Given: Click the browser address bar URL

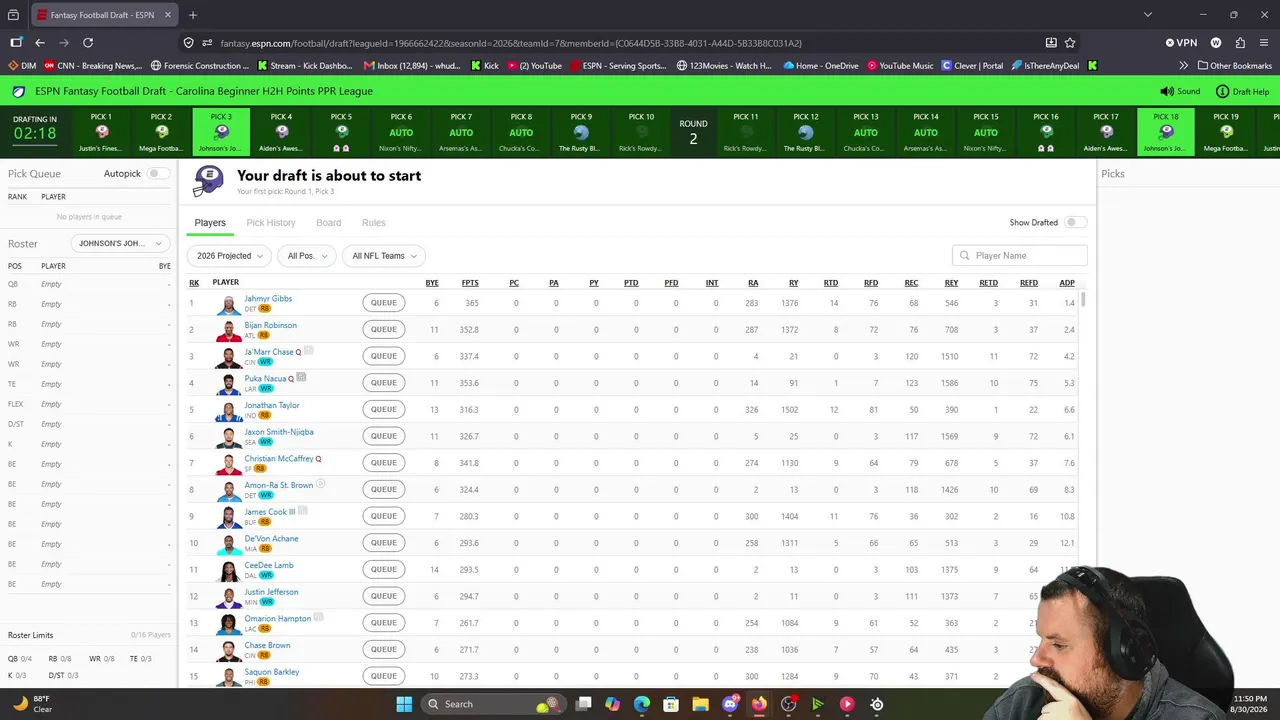Looking at the screenshot, I should pyautogui.click(x=511, y=43).
